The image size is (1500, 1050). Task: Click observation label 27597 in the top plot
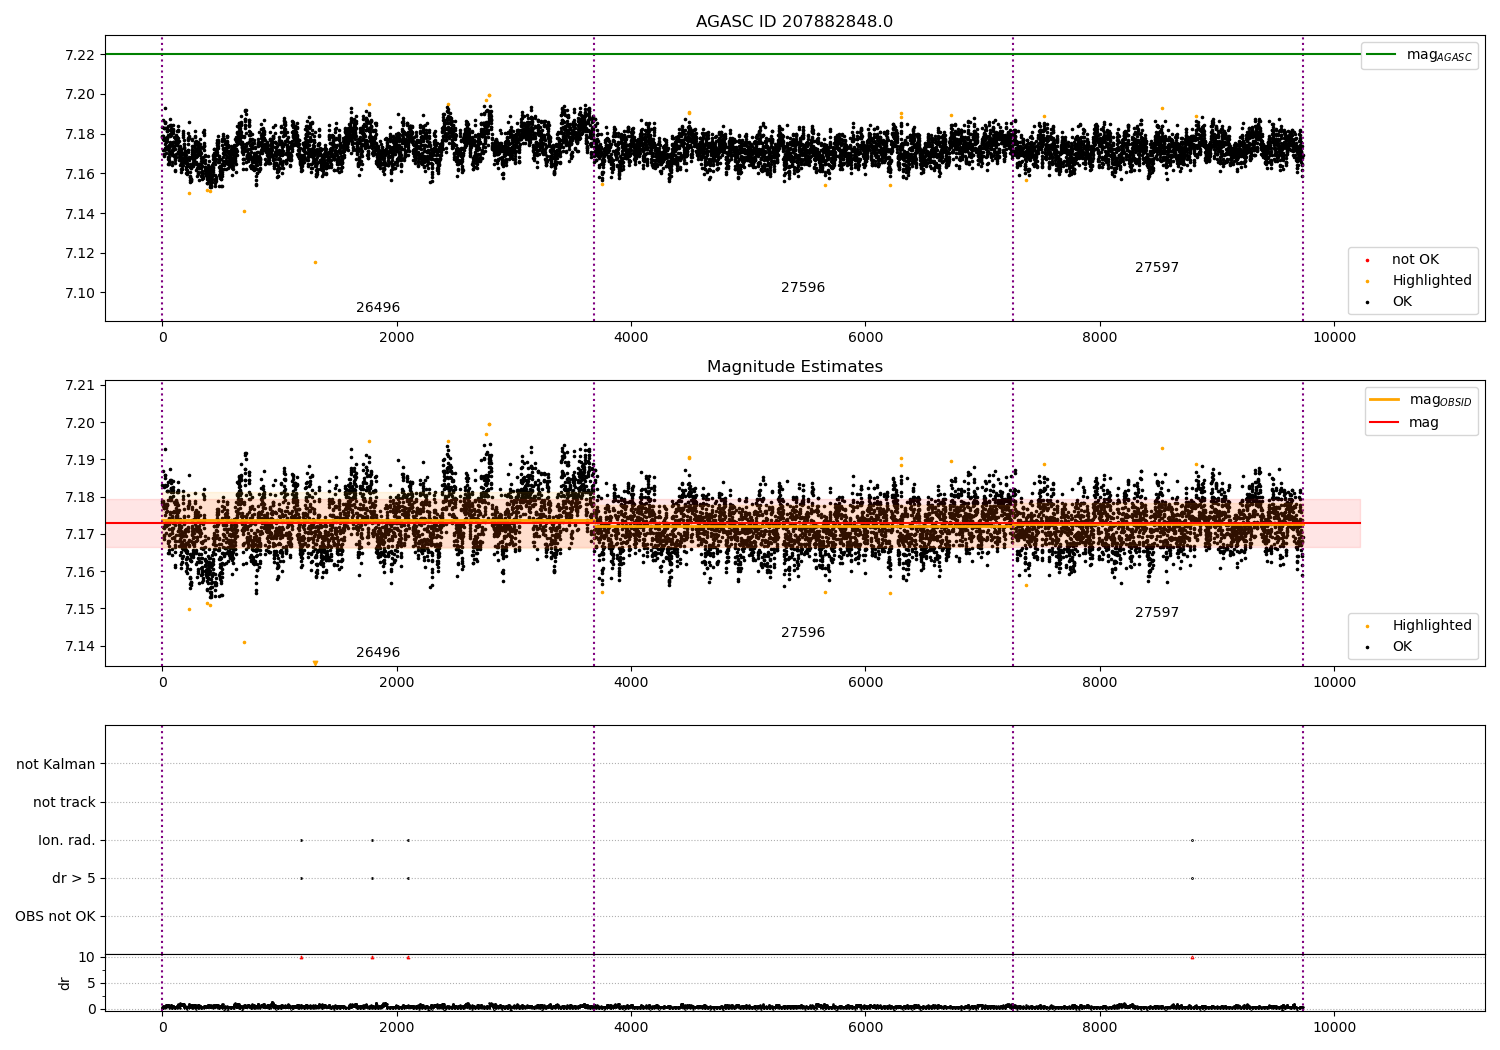[1157, 268]
